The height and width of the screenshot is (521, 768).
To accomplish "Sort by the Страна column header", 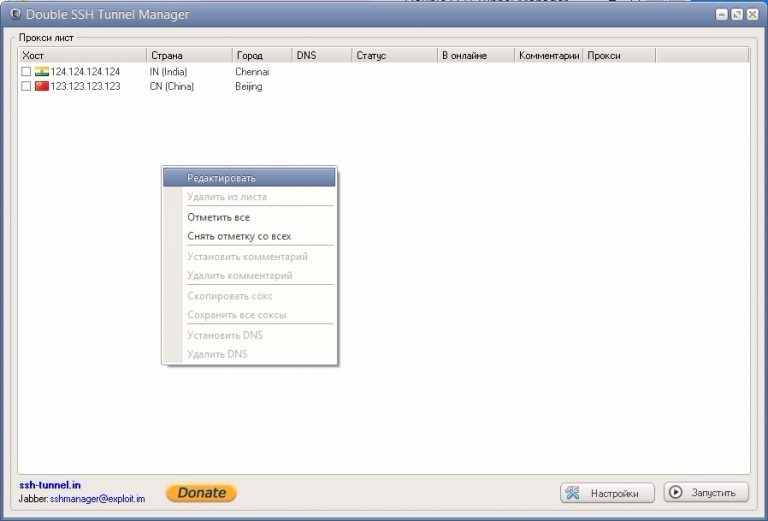I will click(x=190, y=55).
